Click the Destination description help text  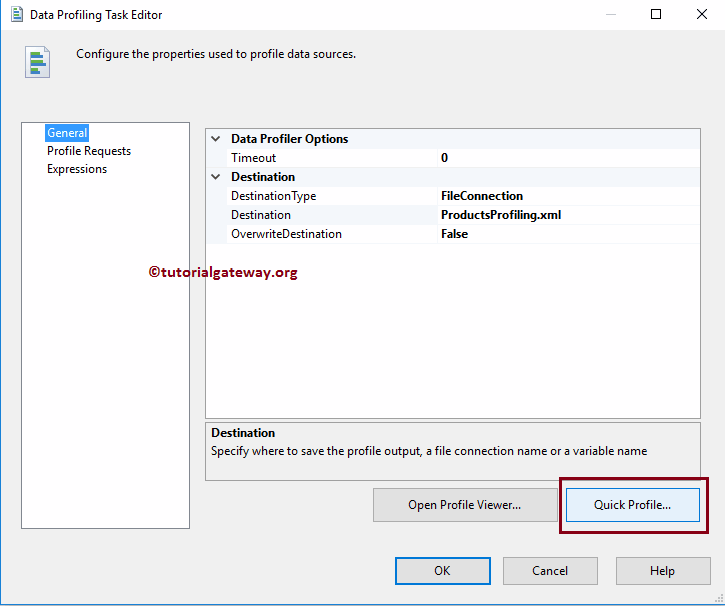tap(429, 451)
